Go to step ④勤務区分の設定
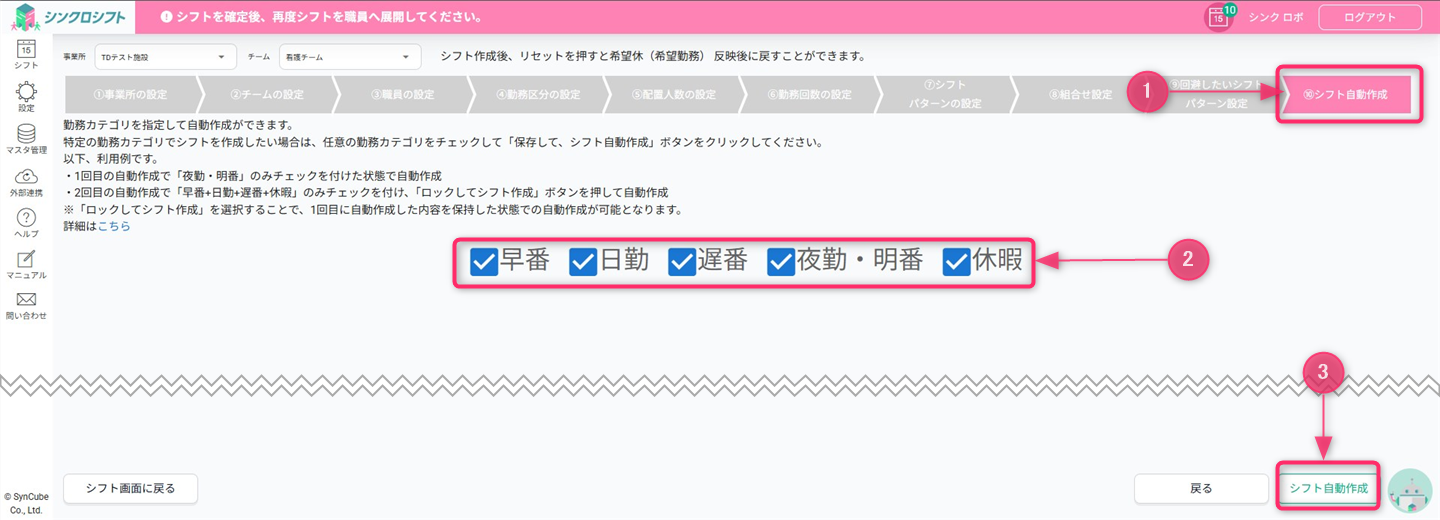The width and height of the screenshot is (1440, 520). click(538, 95)
